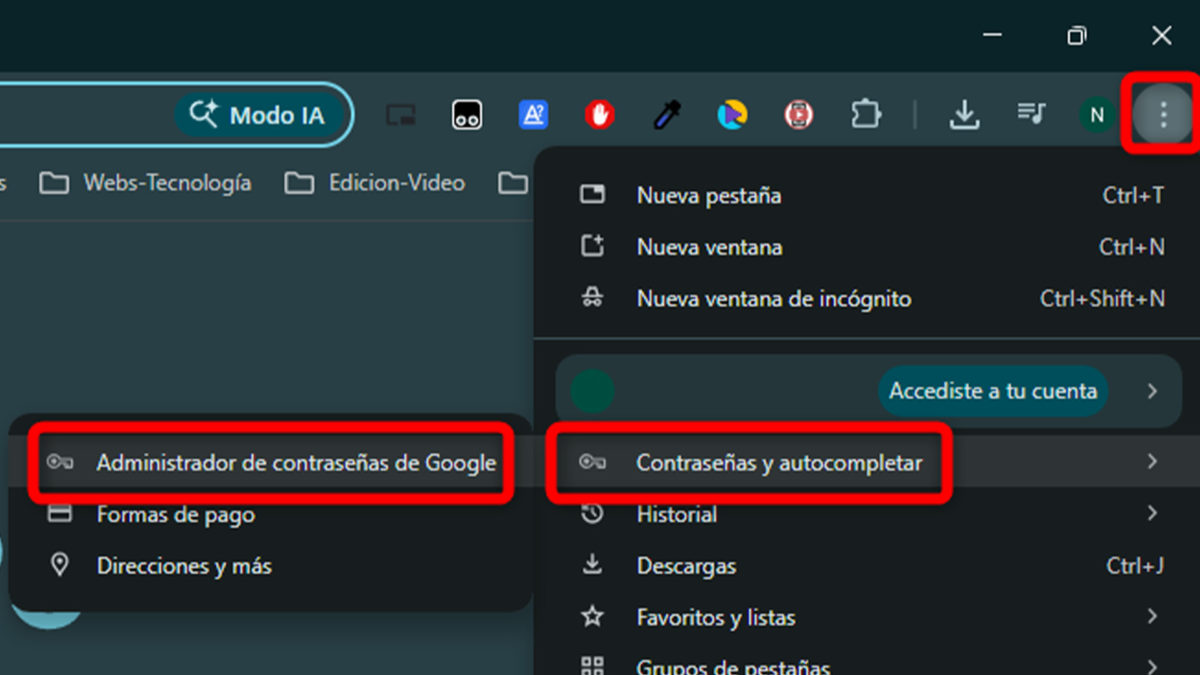Click the Ctrl+Shift+N shortcut label

coord(1102,298)
